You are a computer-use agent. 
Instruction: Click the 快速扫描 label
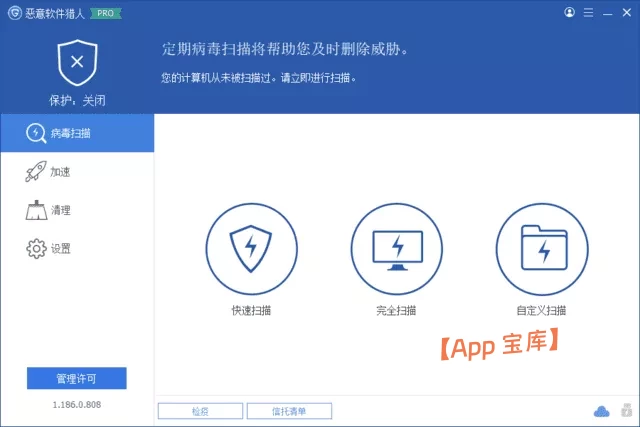click(251, 311)
